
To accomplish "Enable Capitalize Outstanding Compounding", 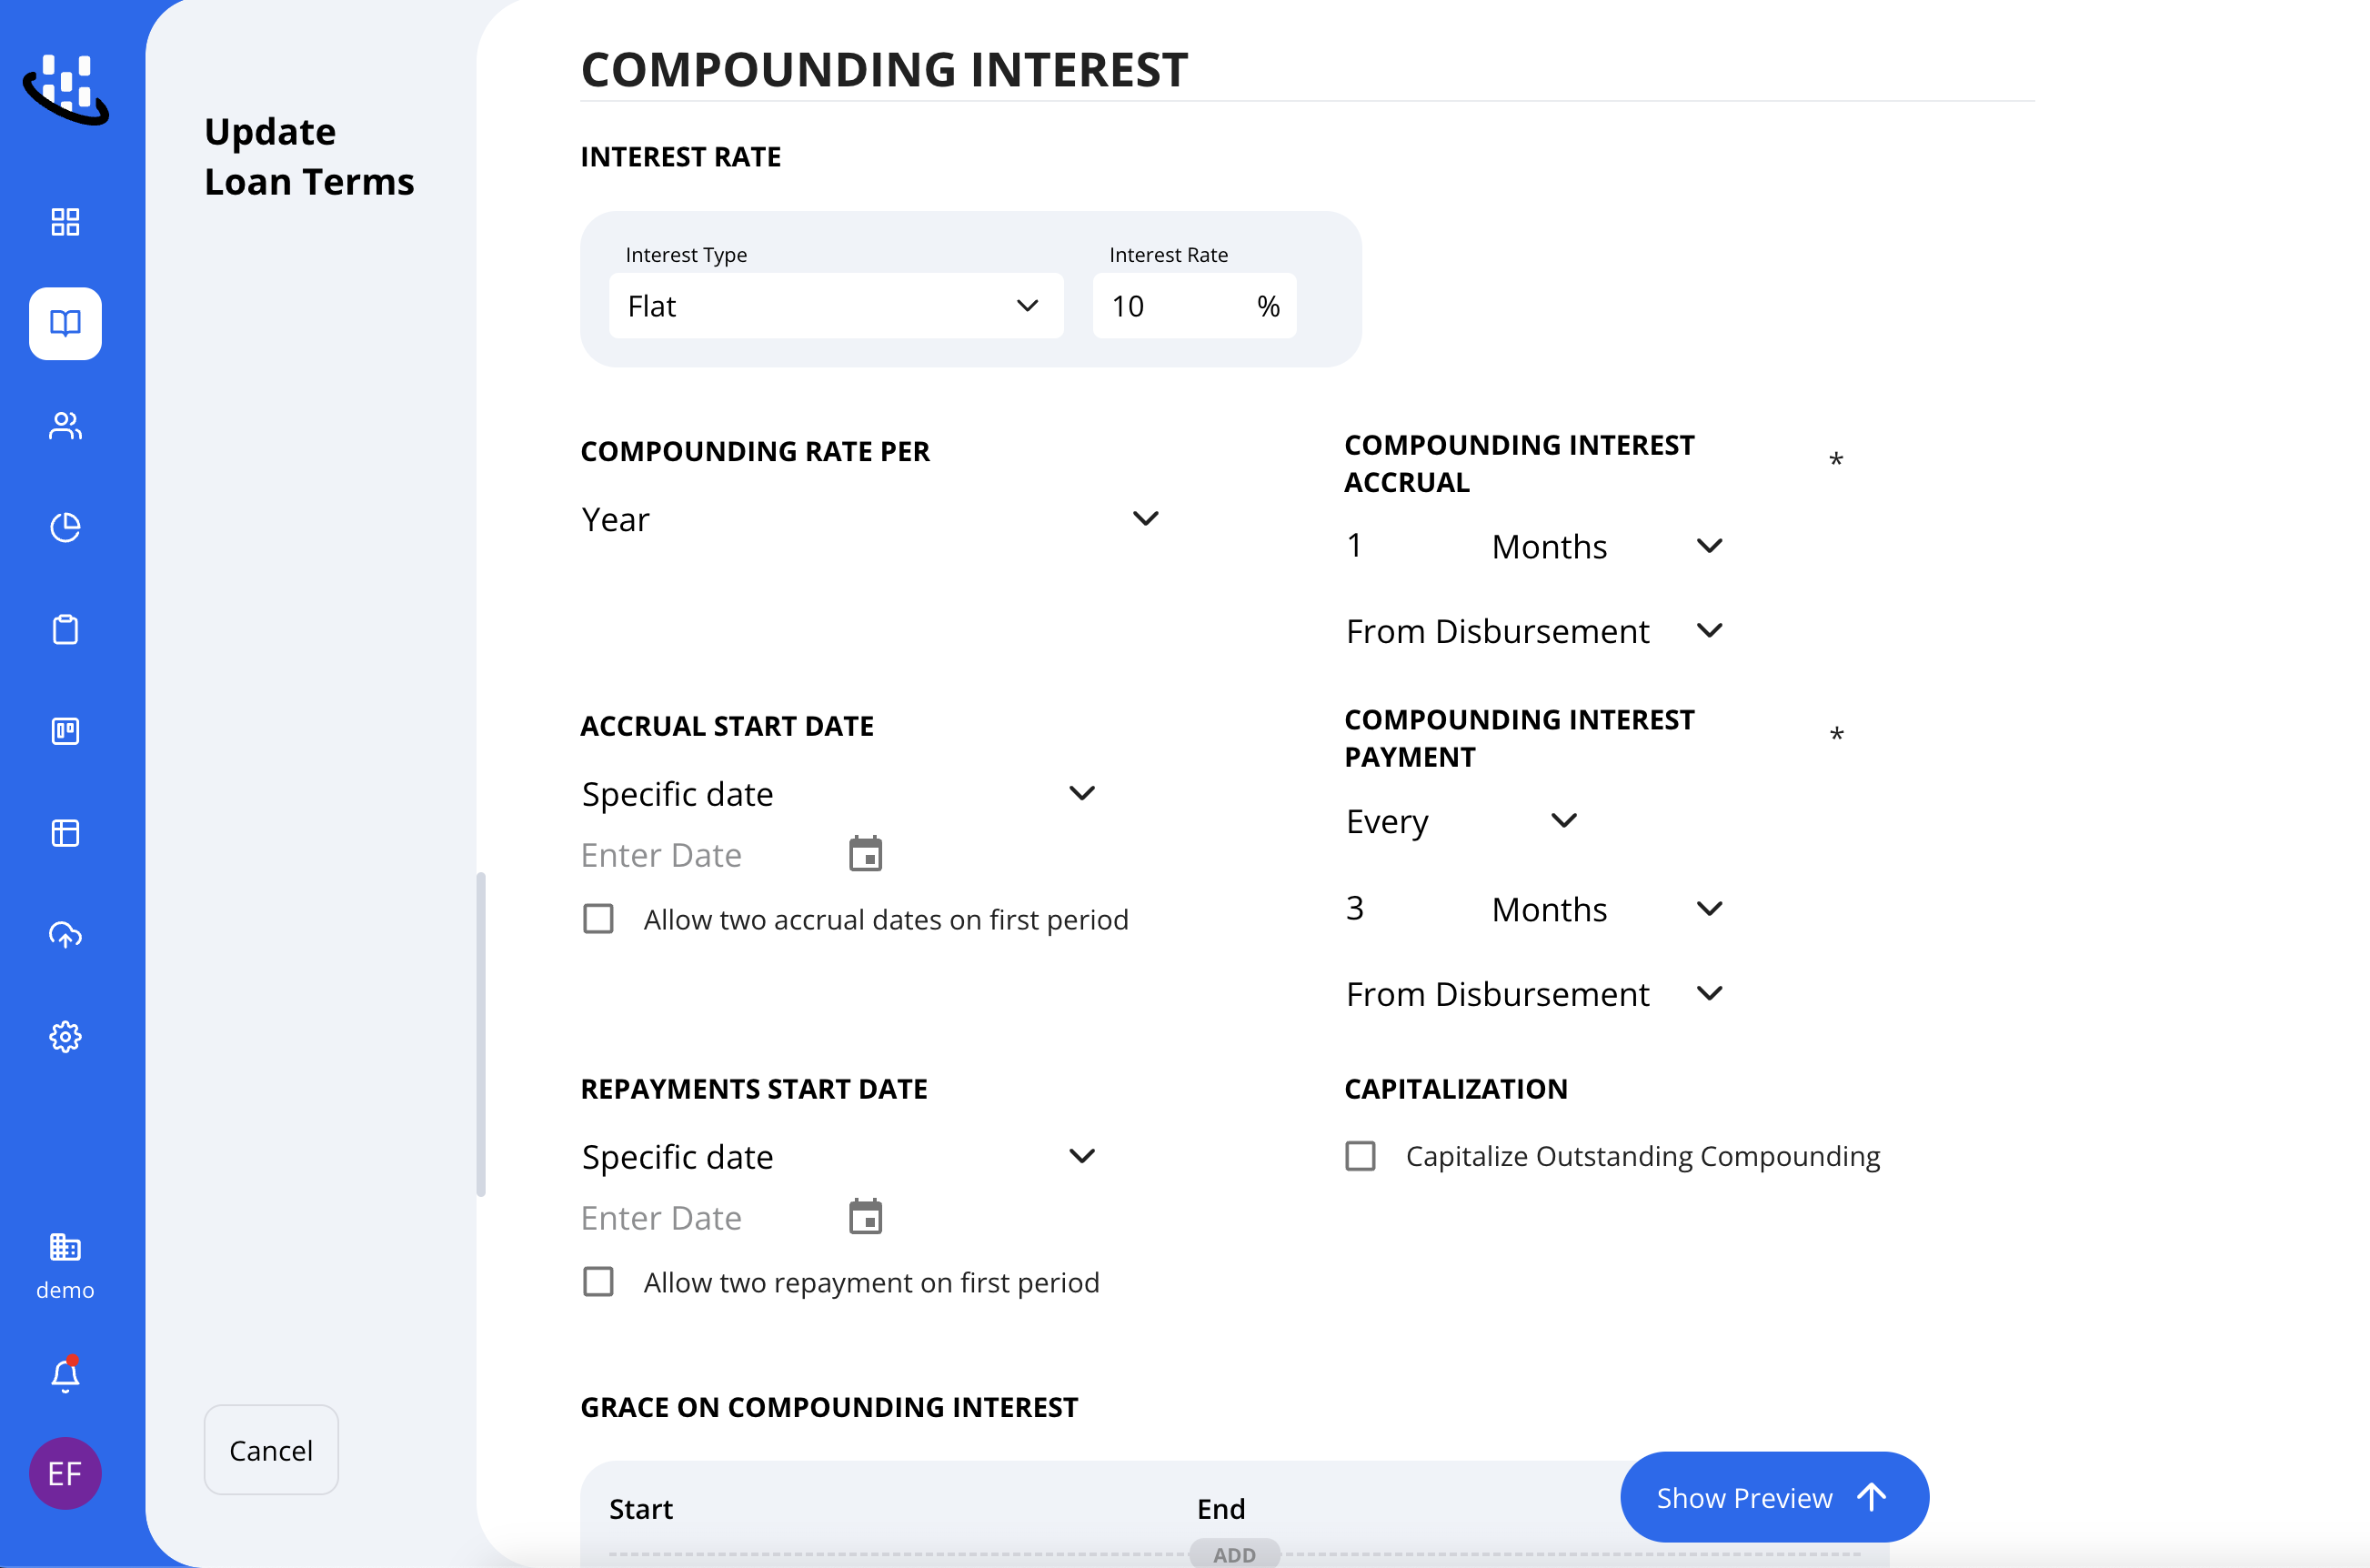I will (1360, 1156).
